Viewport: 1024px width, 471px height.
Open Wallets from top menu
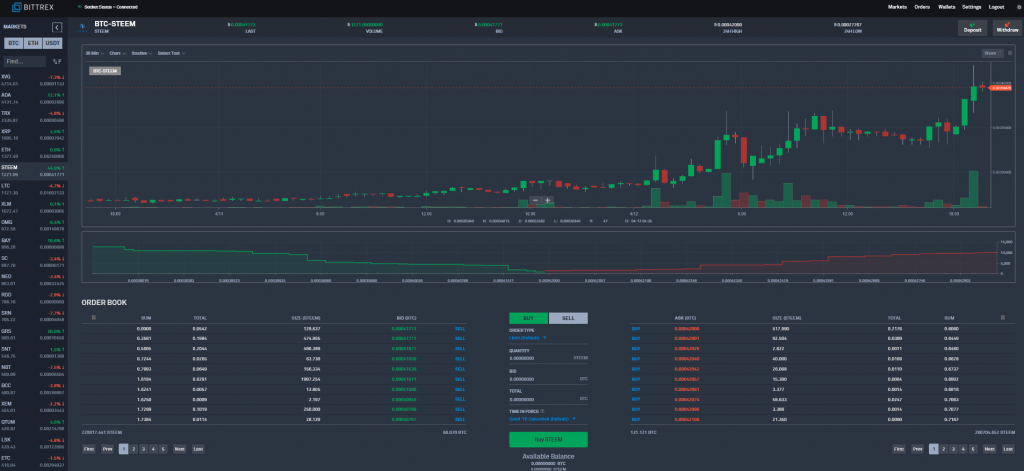coord(944,7)
